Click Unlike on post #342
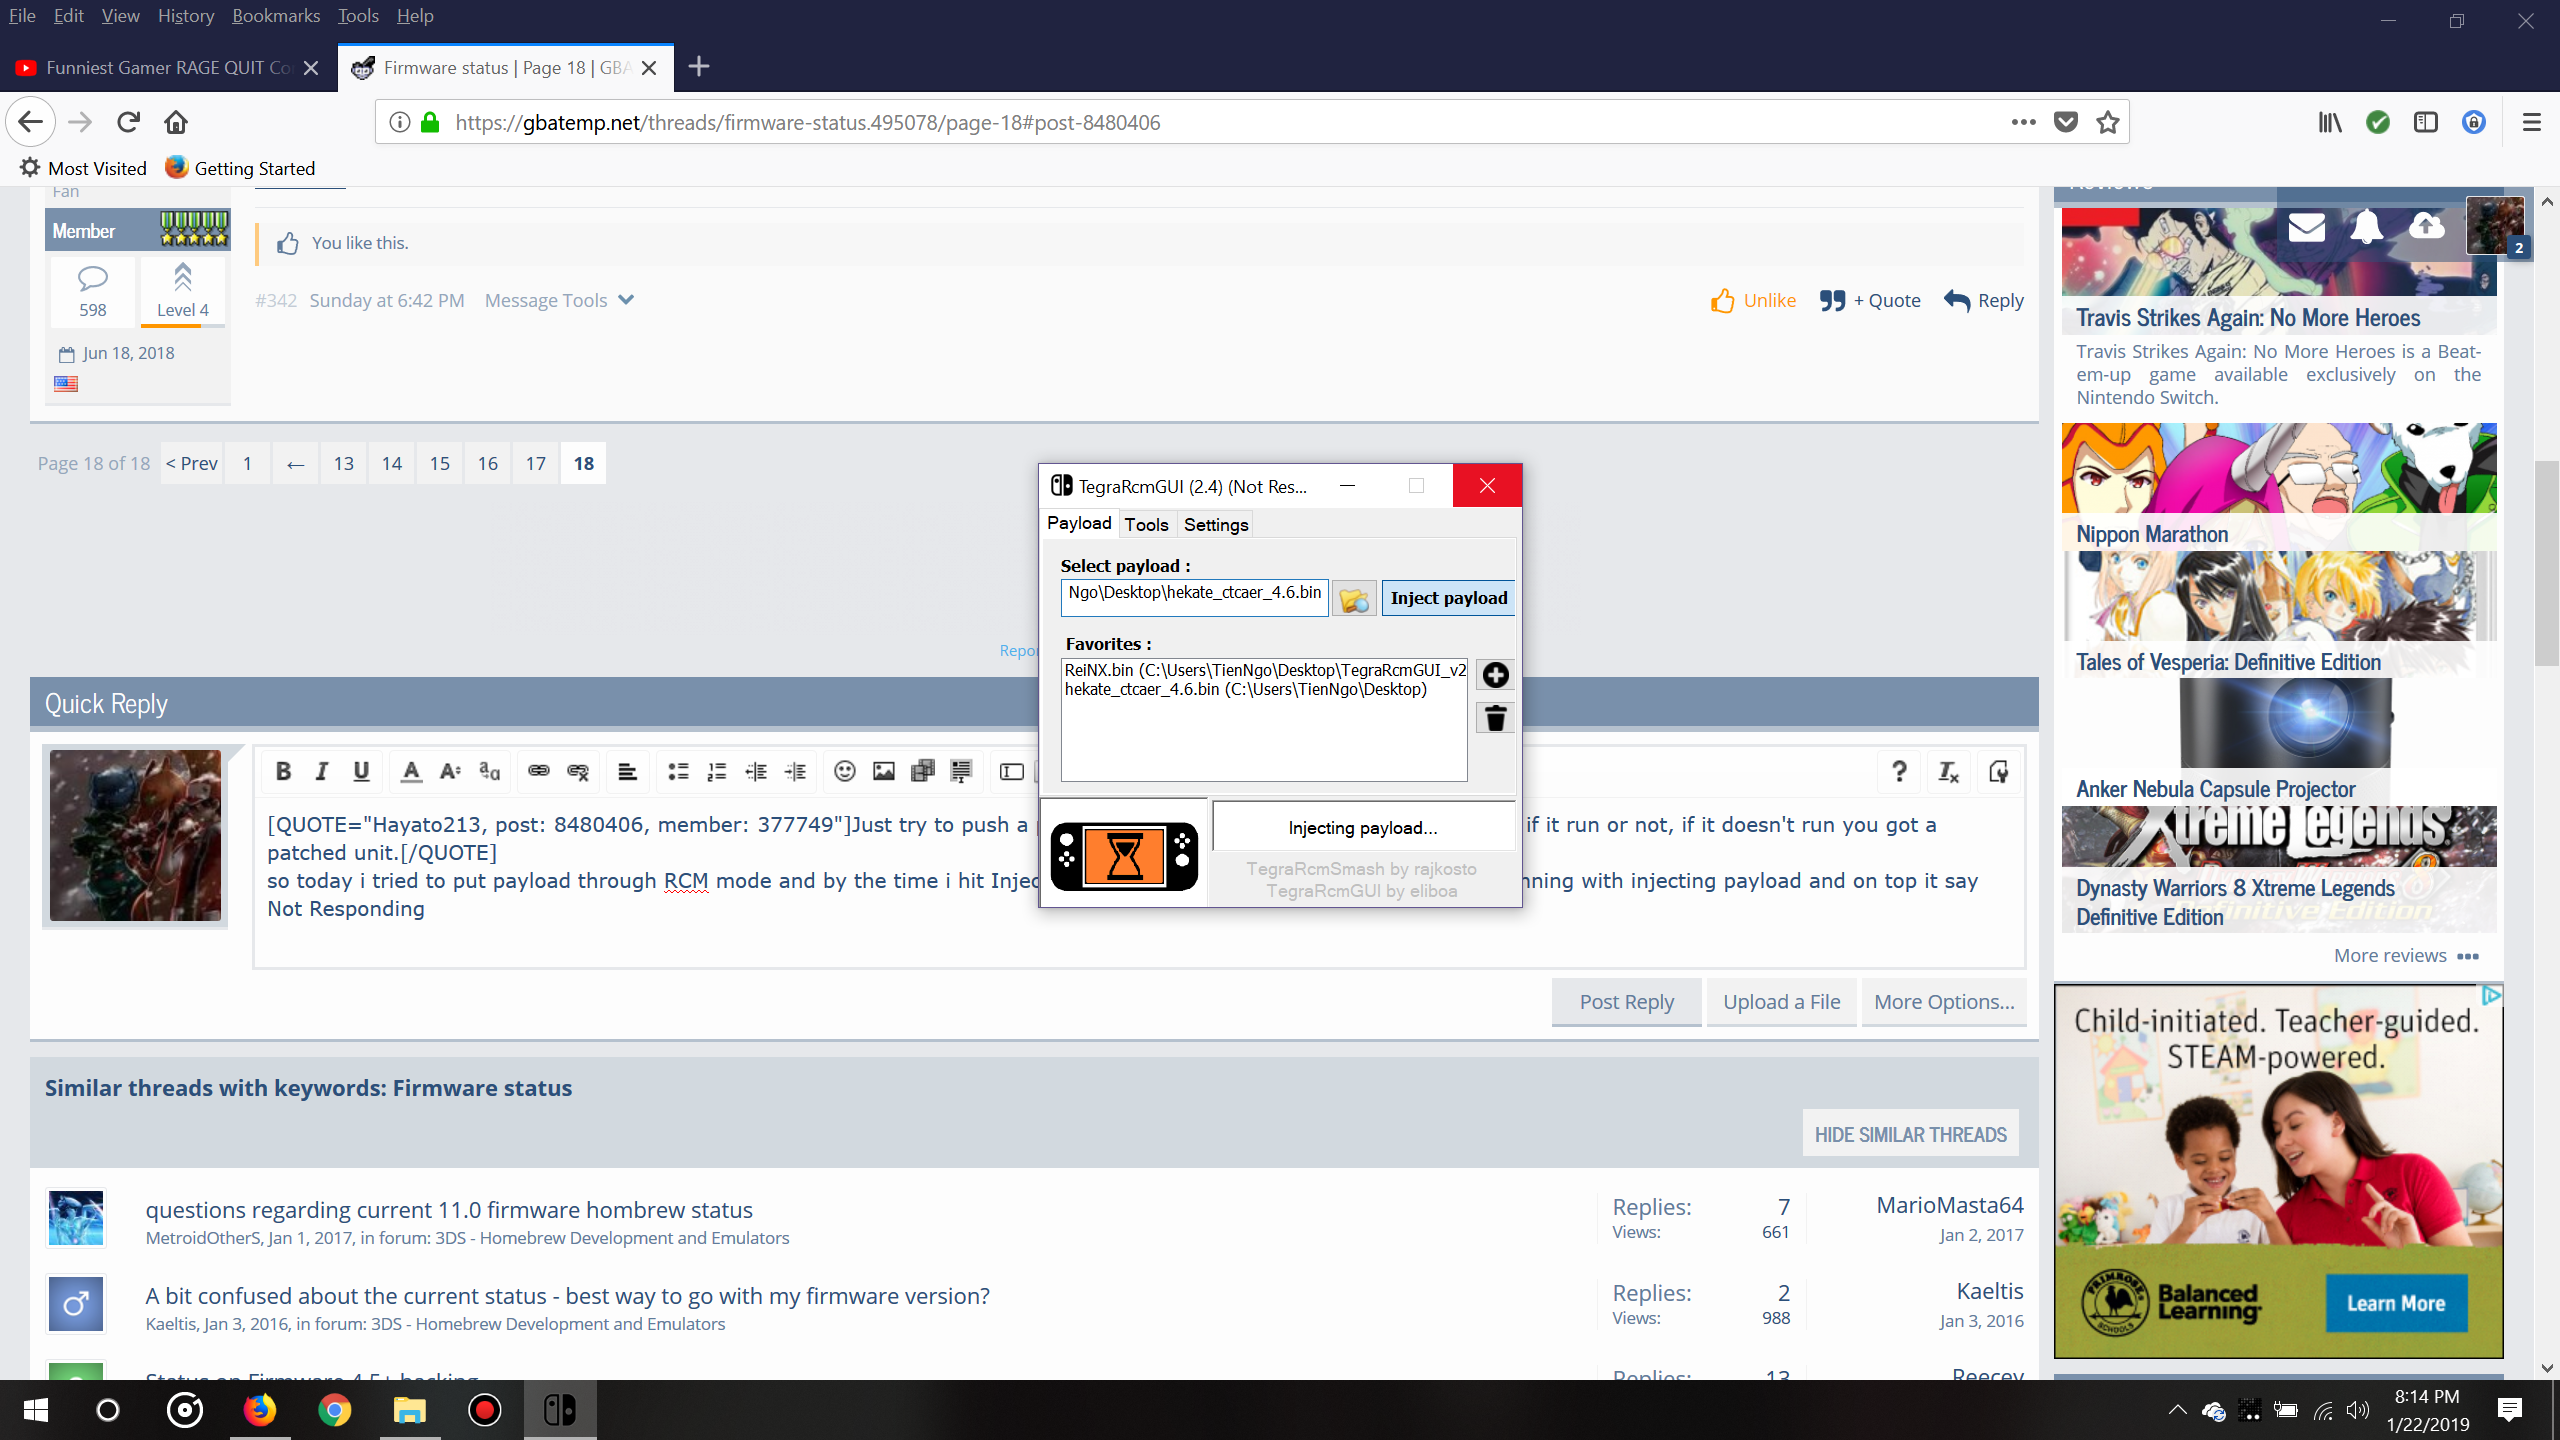Viewport: 2560px width, 1440px height. point(1753,300)
